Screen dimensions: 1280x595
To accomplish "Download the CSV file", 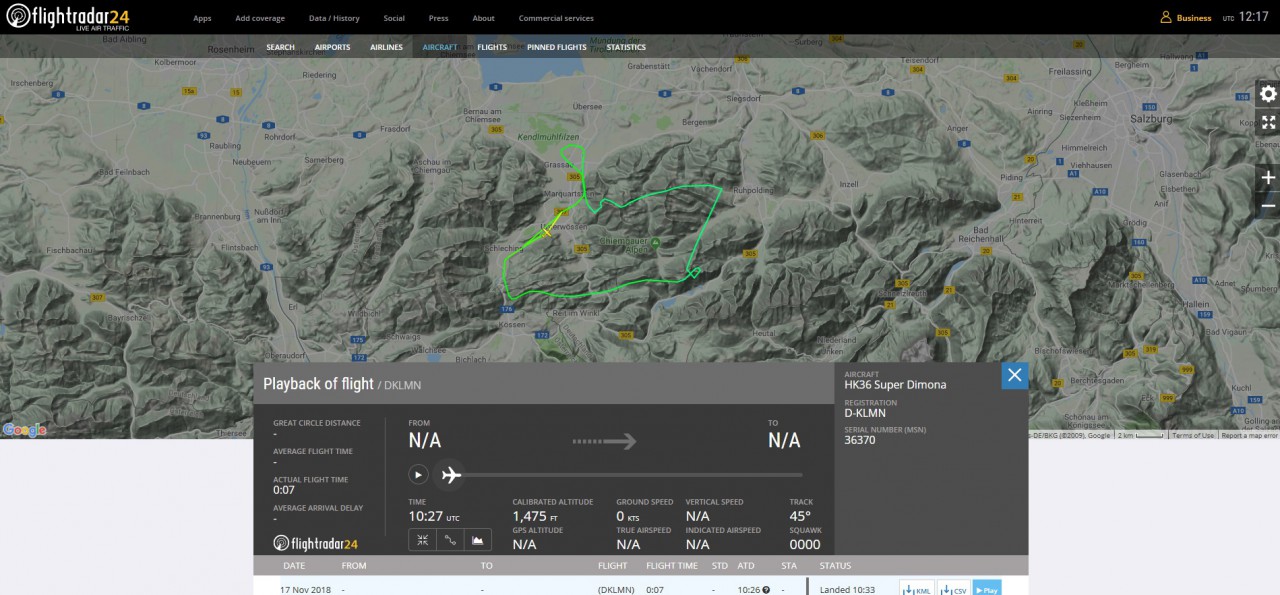I will (953, 590).
